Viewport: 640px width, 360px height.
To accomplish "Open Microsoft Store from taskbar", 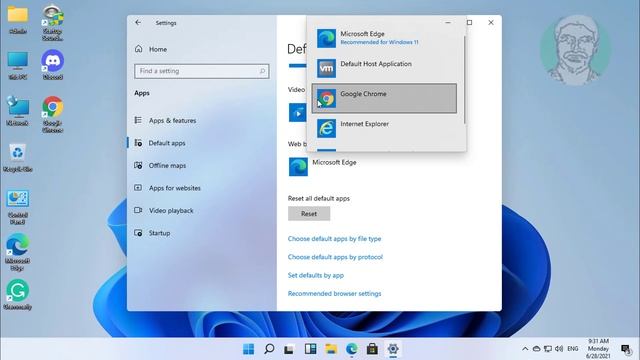I will point(372,349).
